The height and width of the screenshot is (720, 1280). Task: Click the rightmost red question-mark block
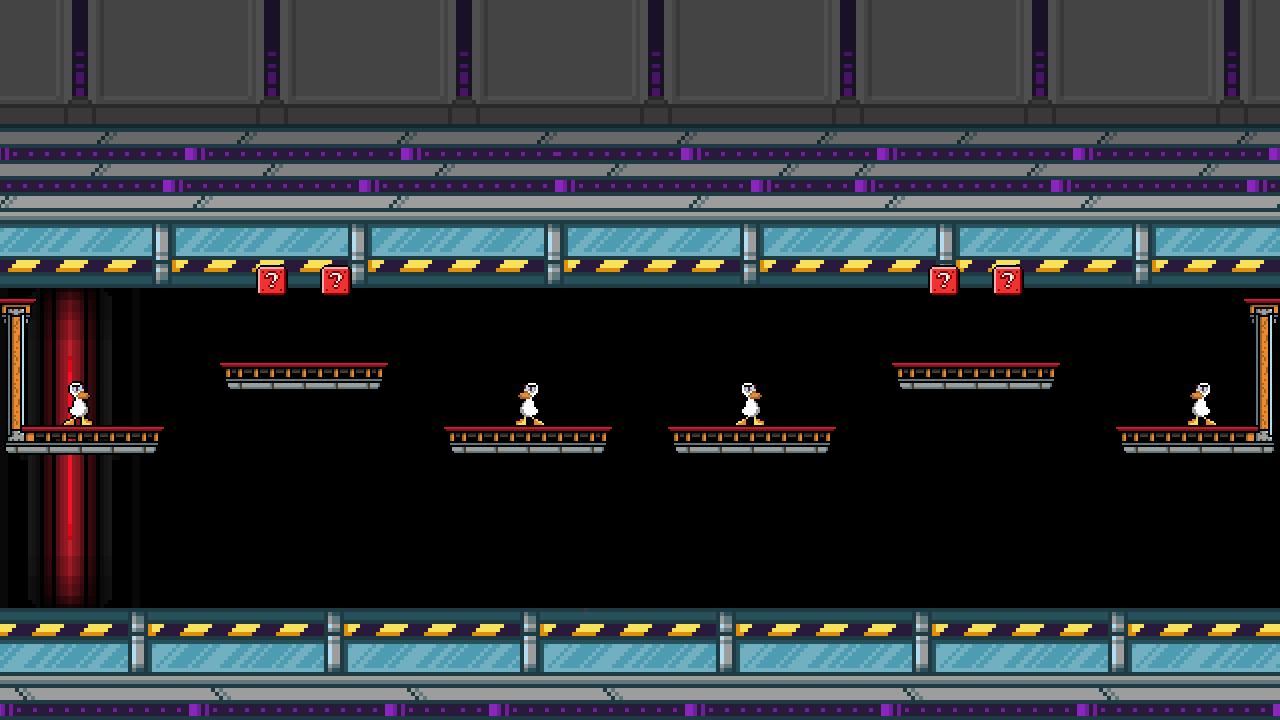pos(1008,281)
